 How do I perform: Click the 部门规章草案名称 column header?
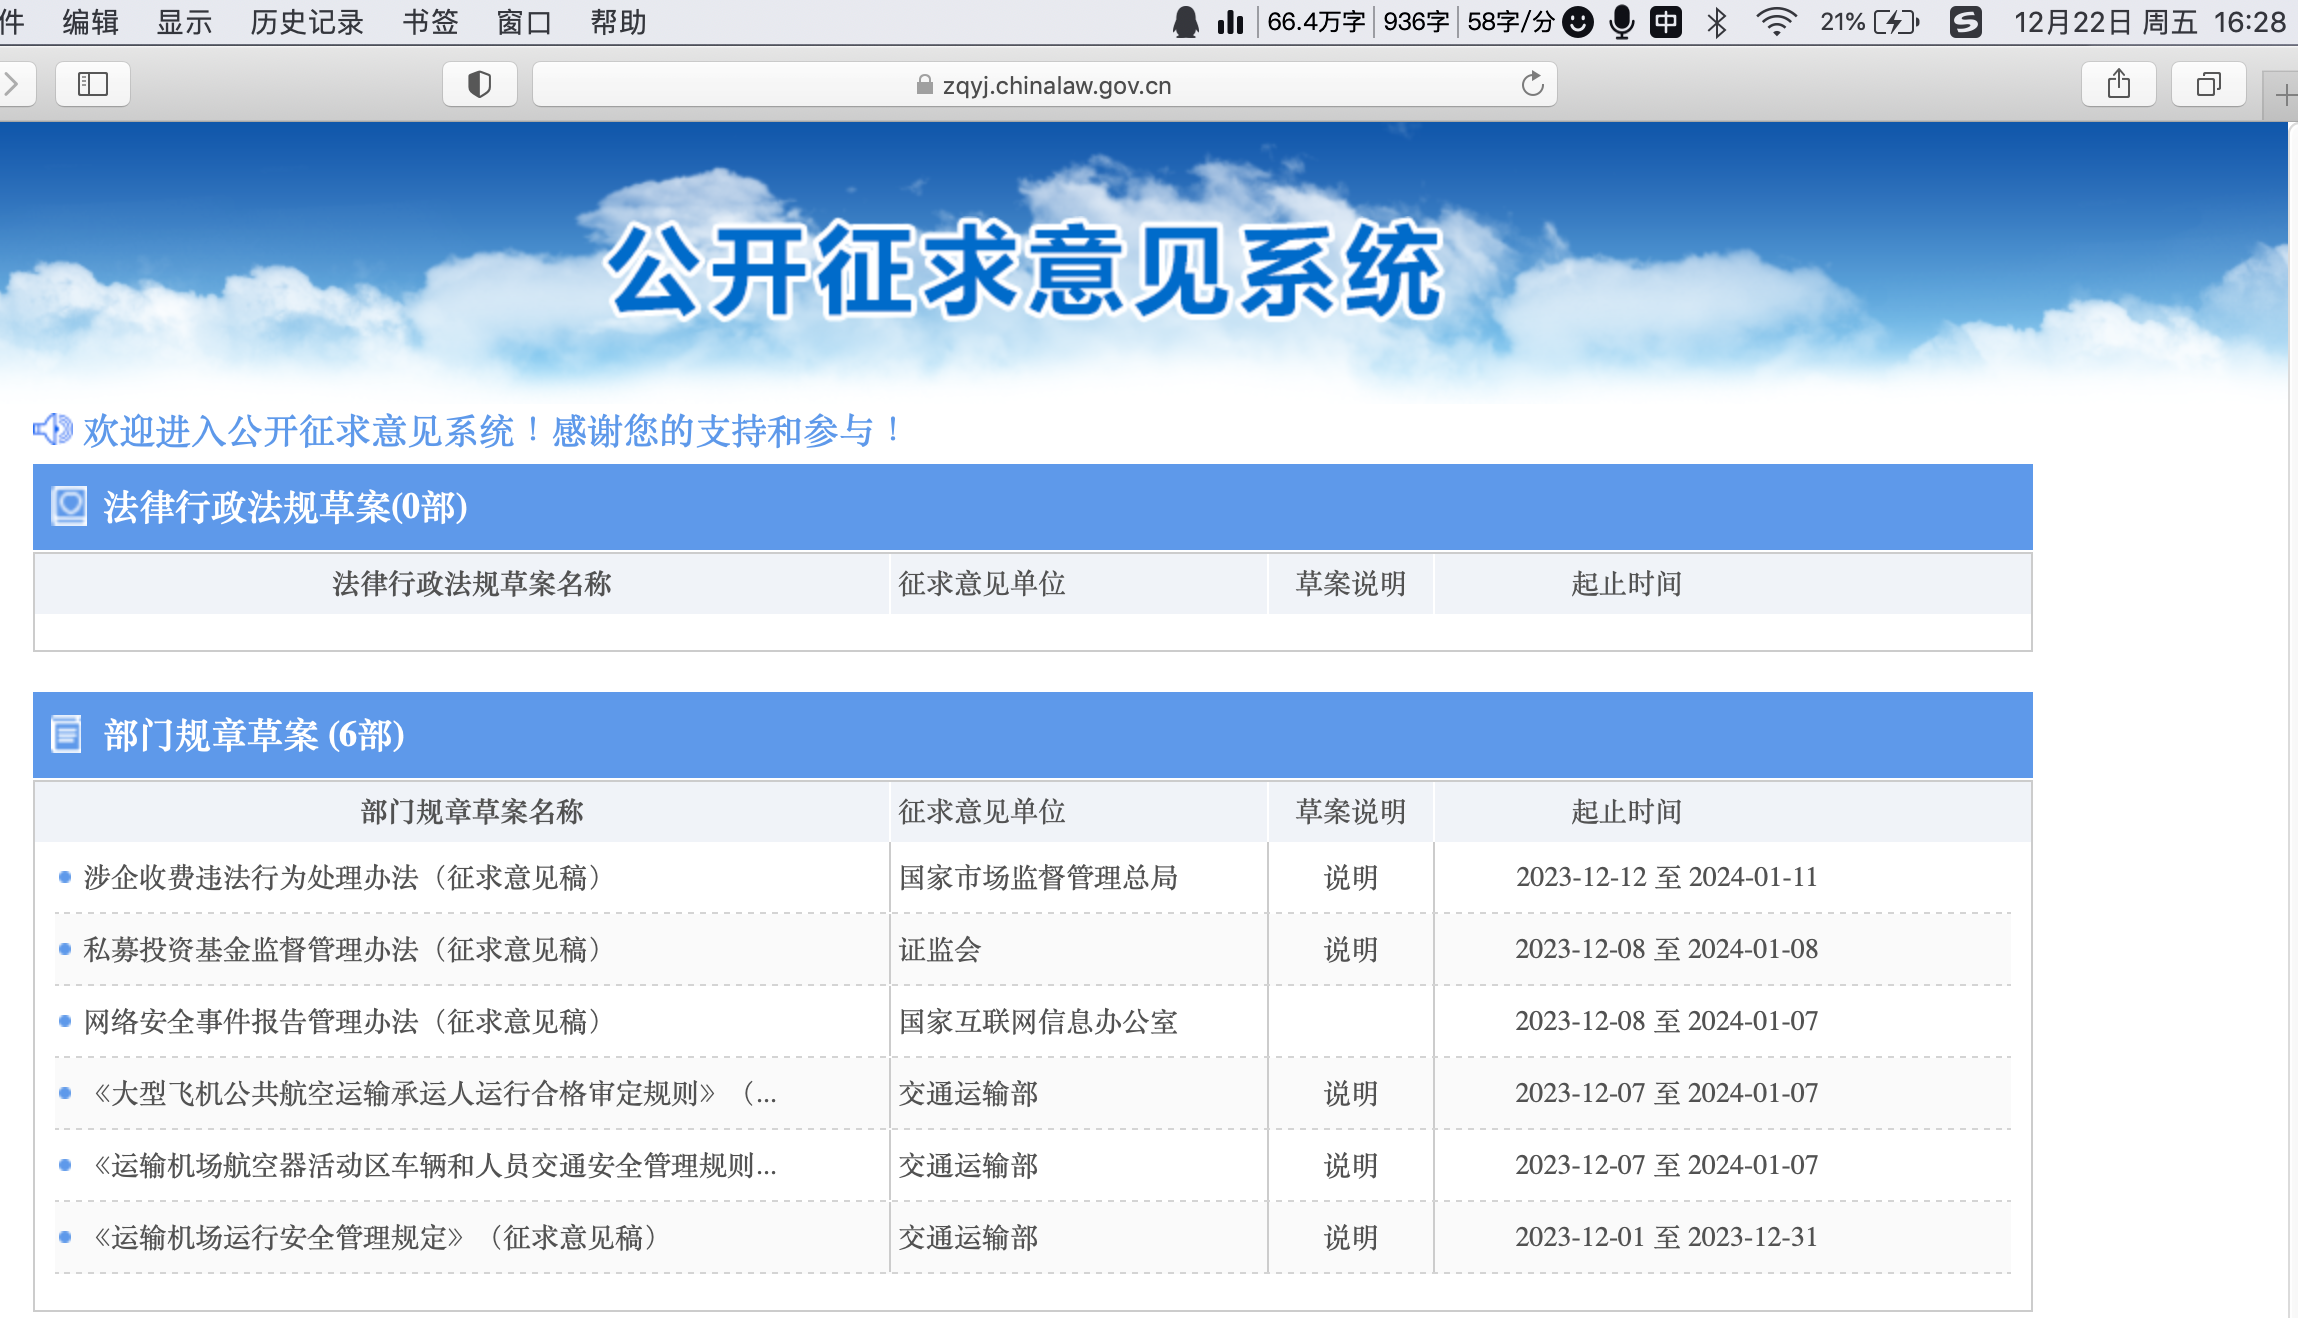pyautogui.click(x=472, y=811)
